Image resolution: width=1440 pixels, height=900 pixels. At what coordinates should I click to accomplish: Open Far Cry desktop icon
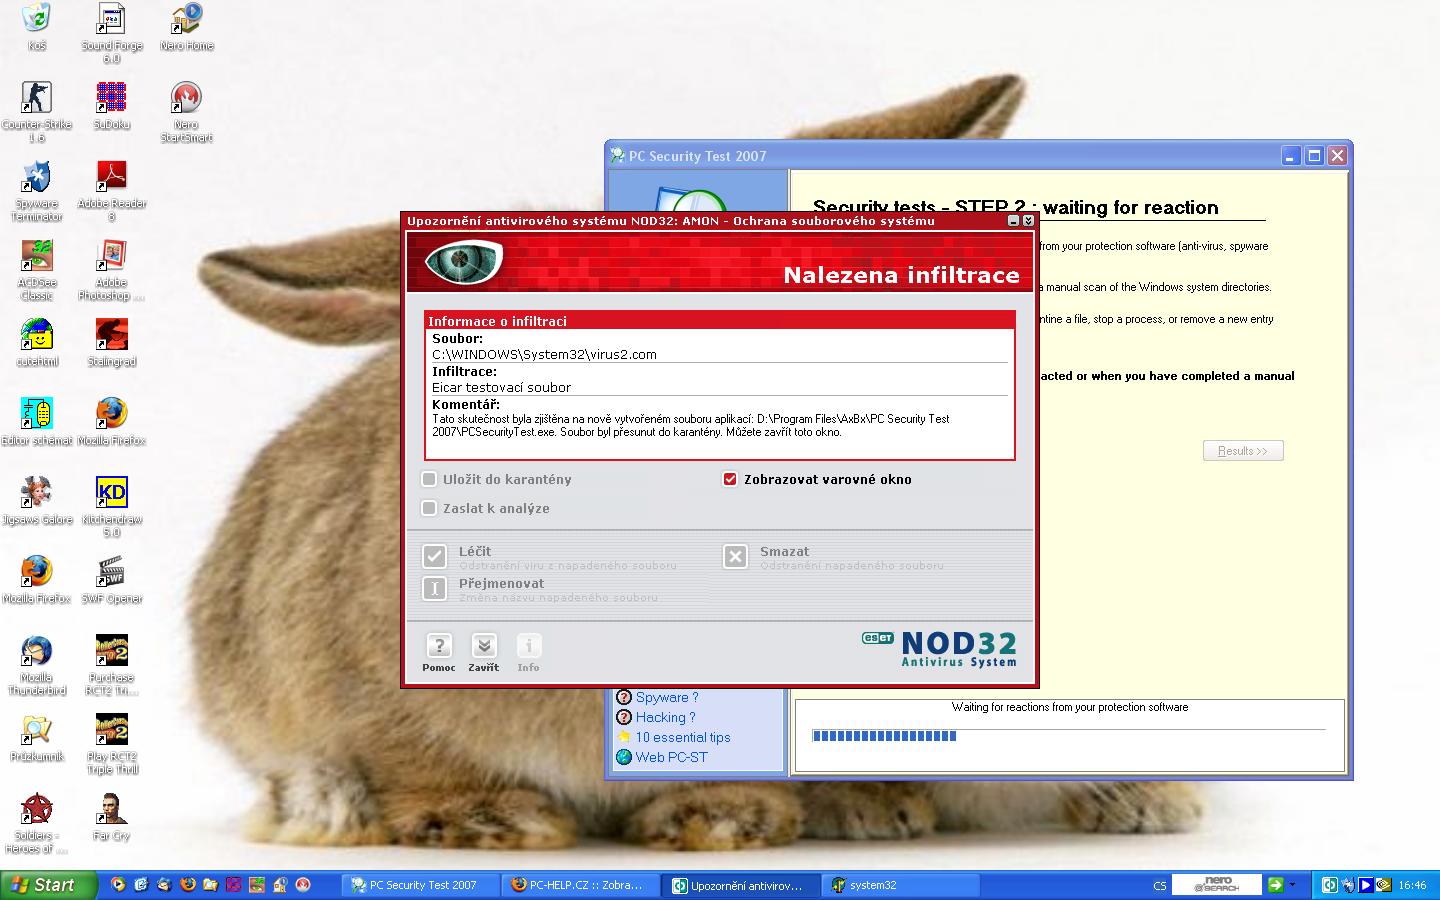point(112,817)
